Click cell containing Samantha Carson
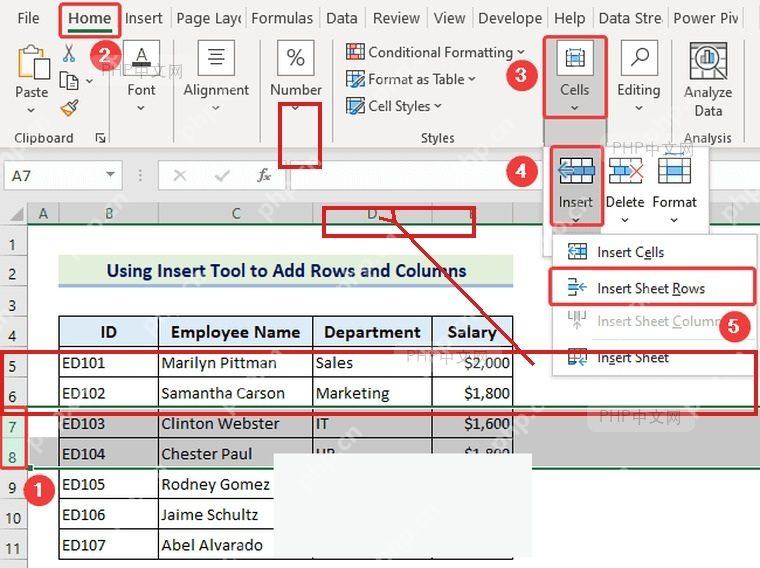This screenshot has height=568, width=760. (236, 393)
